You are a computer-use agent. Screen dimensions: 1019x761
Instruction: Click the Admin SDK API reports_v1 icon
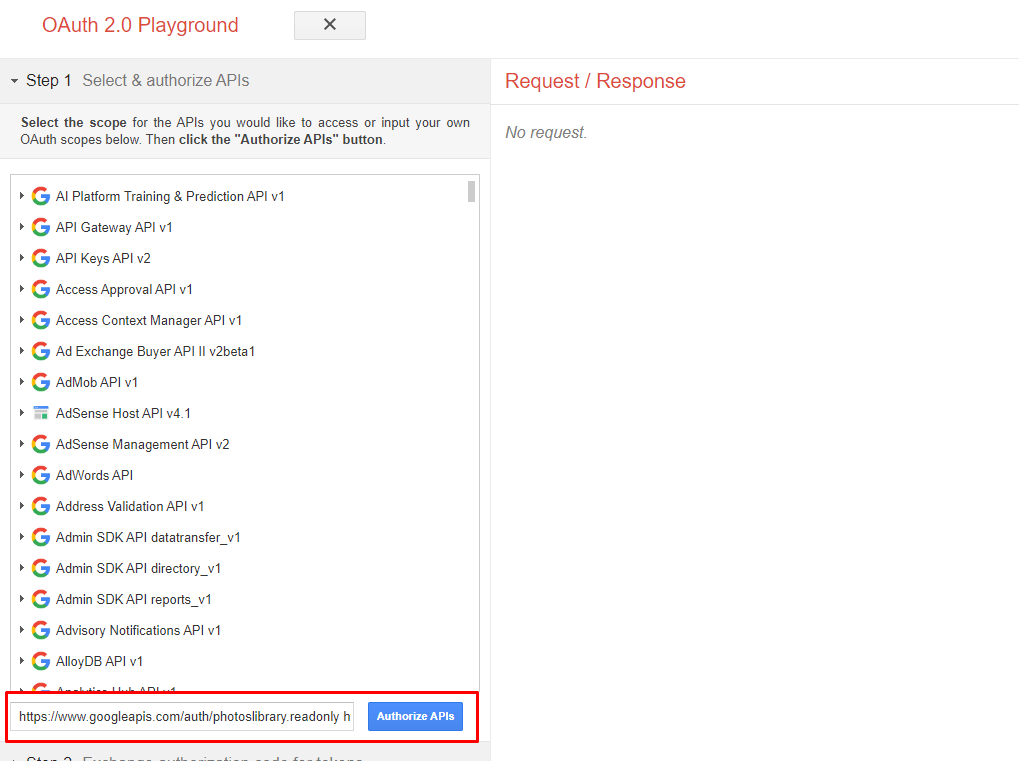[40, 598]
